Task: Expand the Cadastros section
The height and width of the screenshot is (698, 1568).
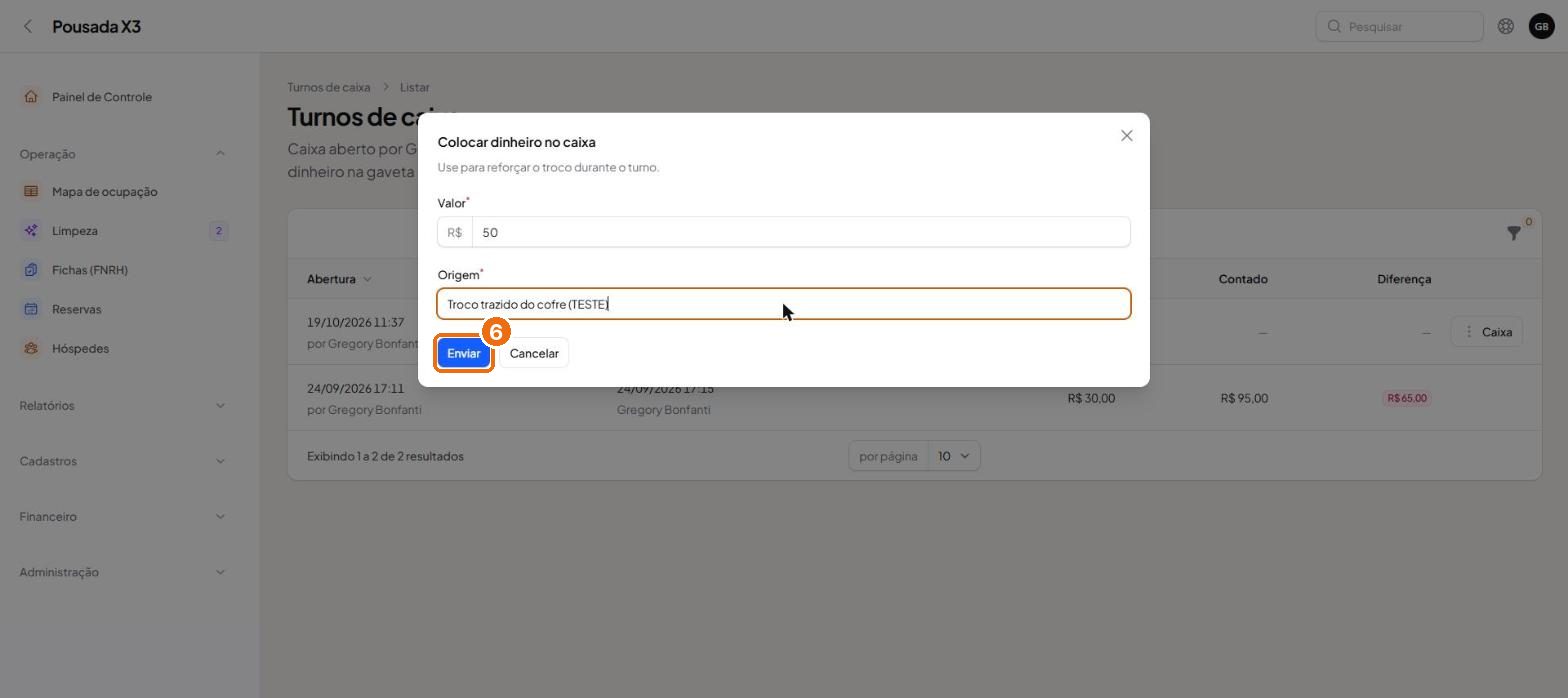Action: [x=220, y=461]
